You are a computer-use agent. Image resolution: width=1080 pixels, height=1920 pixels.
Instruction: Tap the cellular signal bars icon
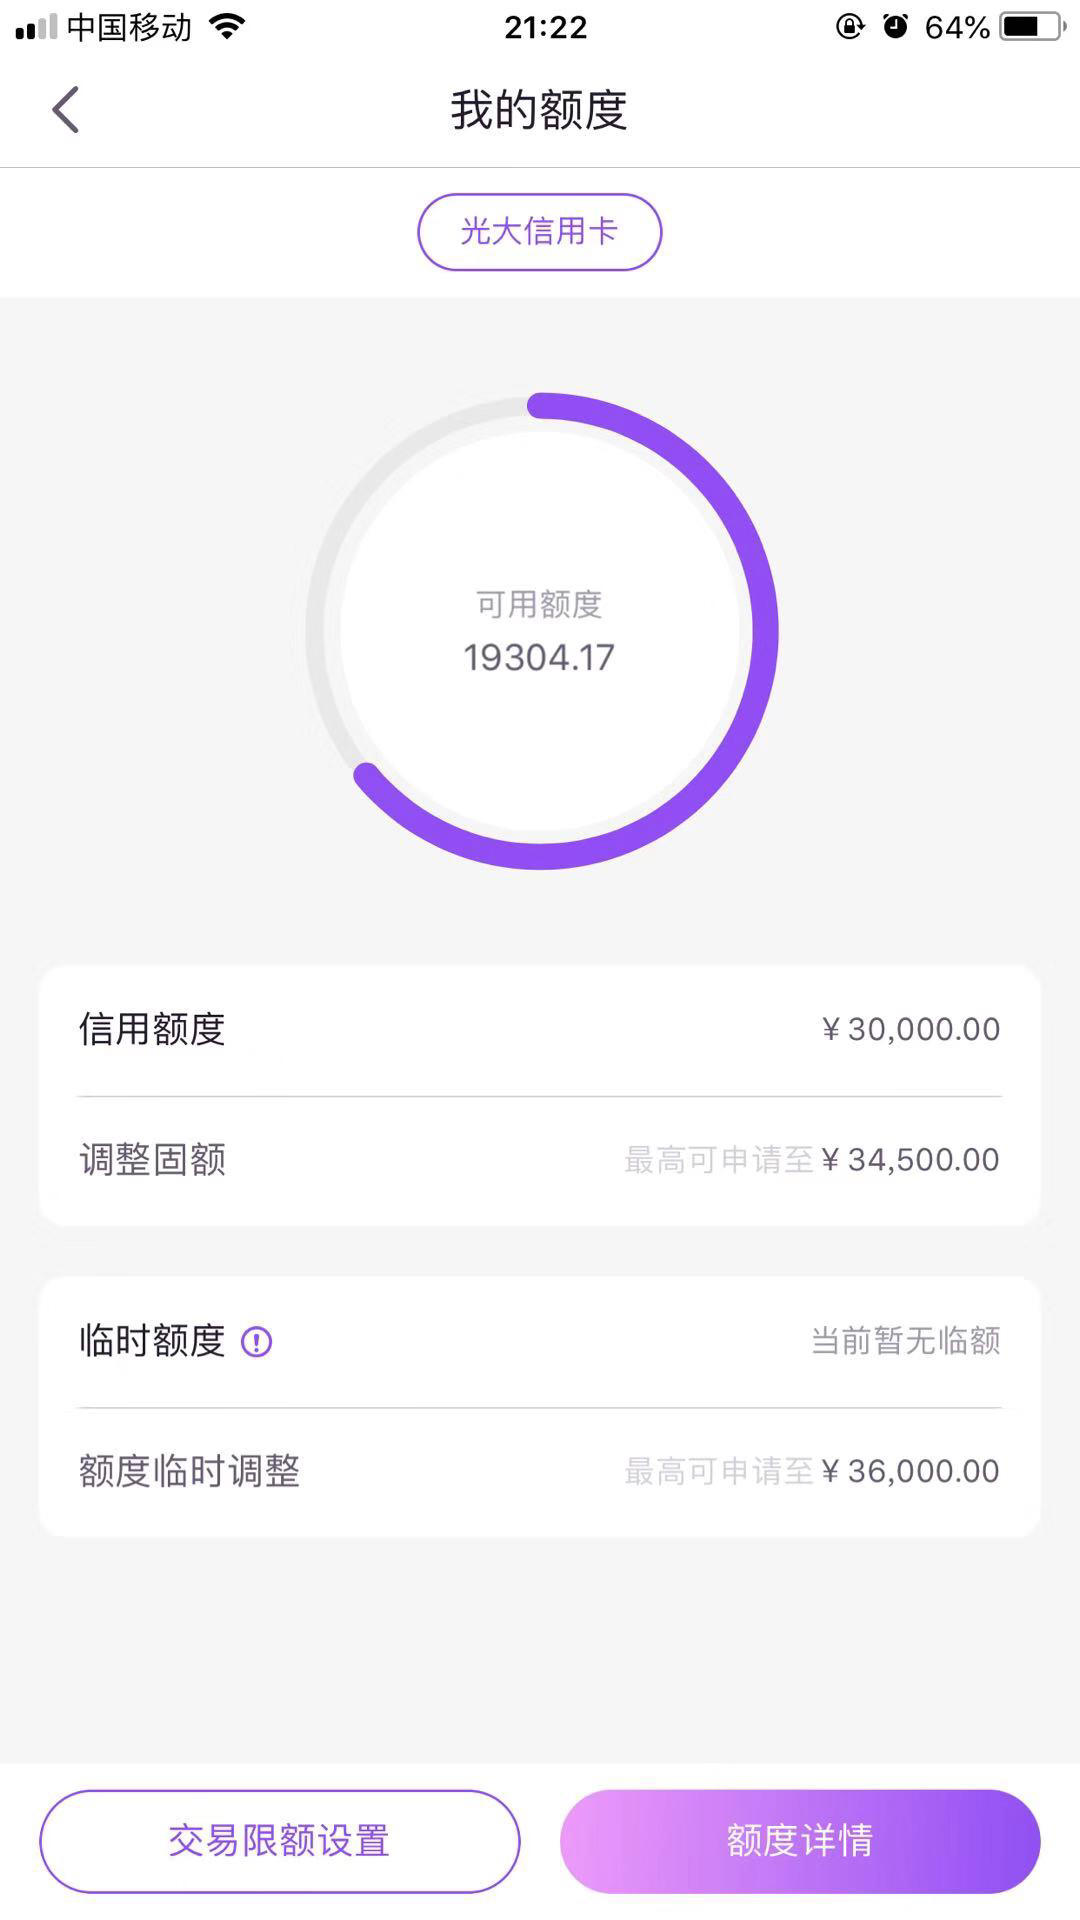click(37, 28)
